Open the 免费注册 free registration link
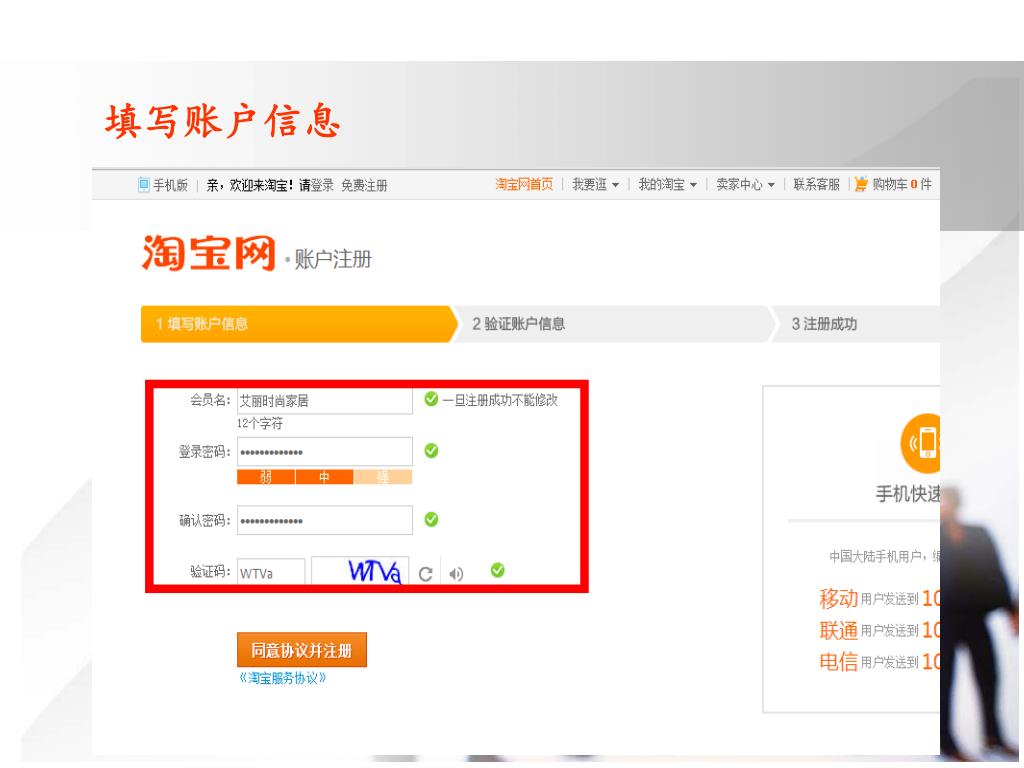Viewport: 1024px width, 768px height. [x=364, y=185]
